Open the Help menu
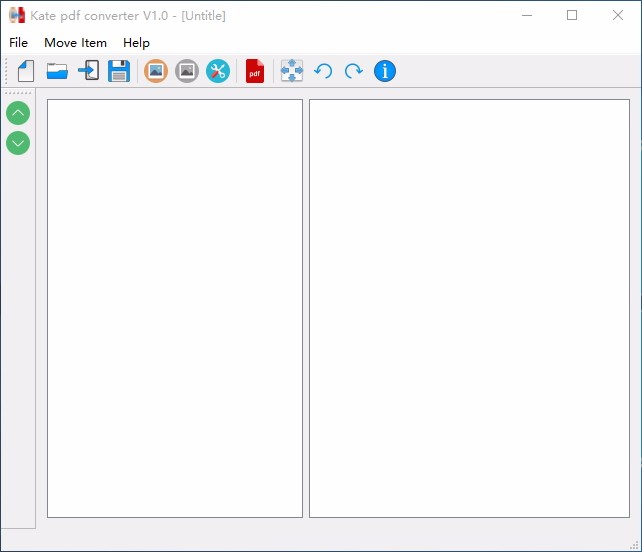642x552 pixels. 136,43
